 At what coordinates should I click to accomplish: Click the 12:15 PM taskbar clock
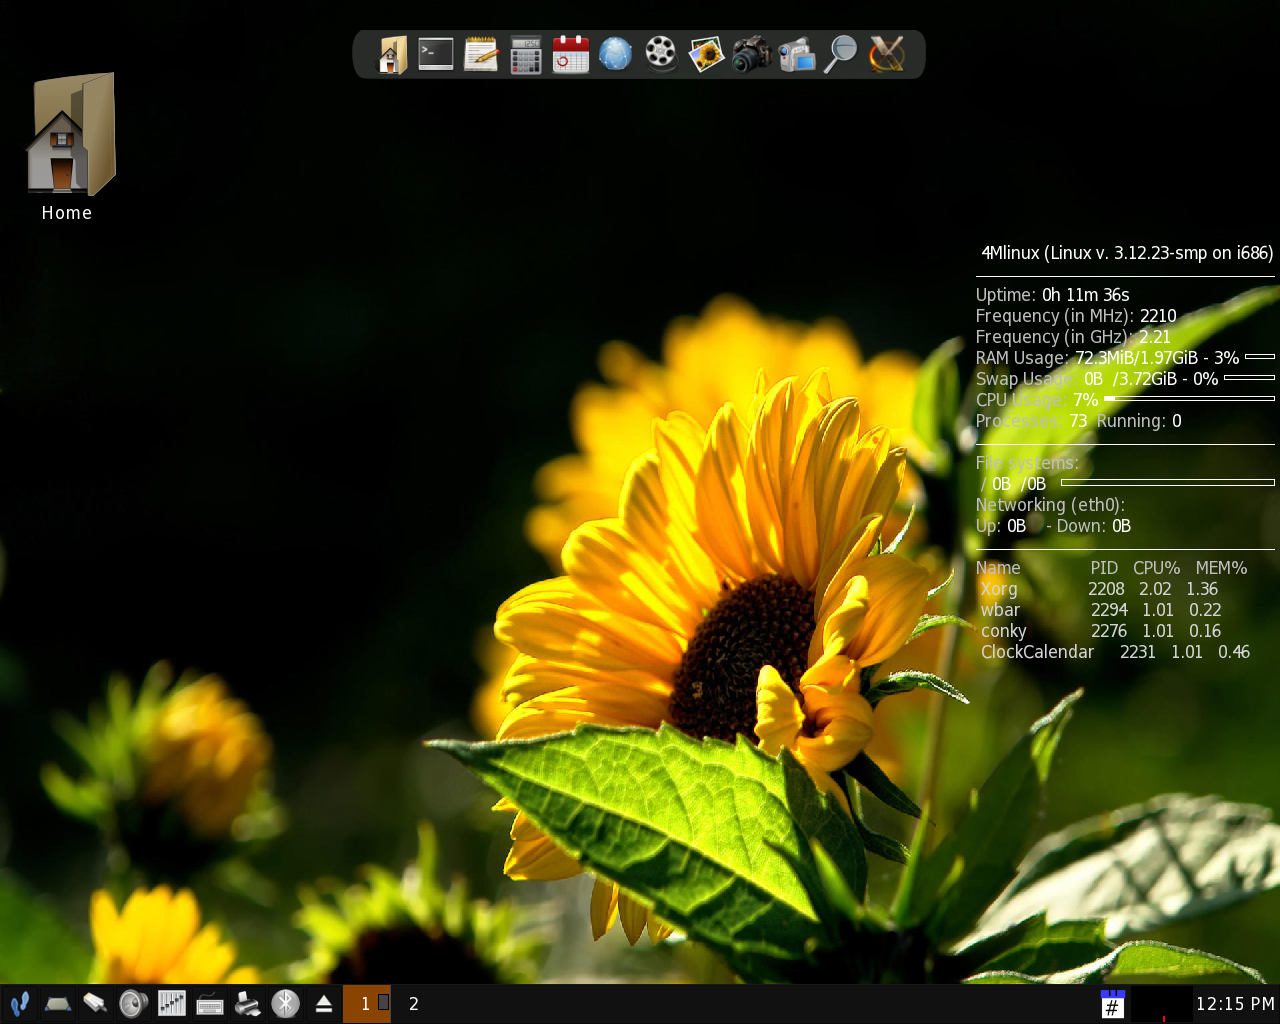pyautogui.click(x=1236, y=1004)
